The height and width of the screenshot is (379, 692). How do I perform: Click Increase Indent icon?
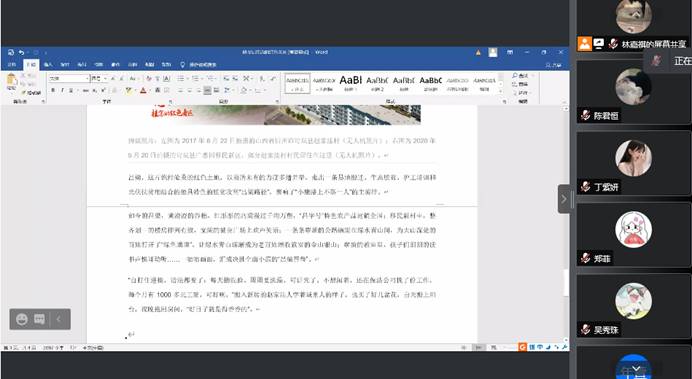(236, 79)
